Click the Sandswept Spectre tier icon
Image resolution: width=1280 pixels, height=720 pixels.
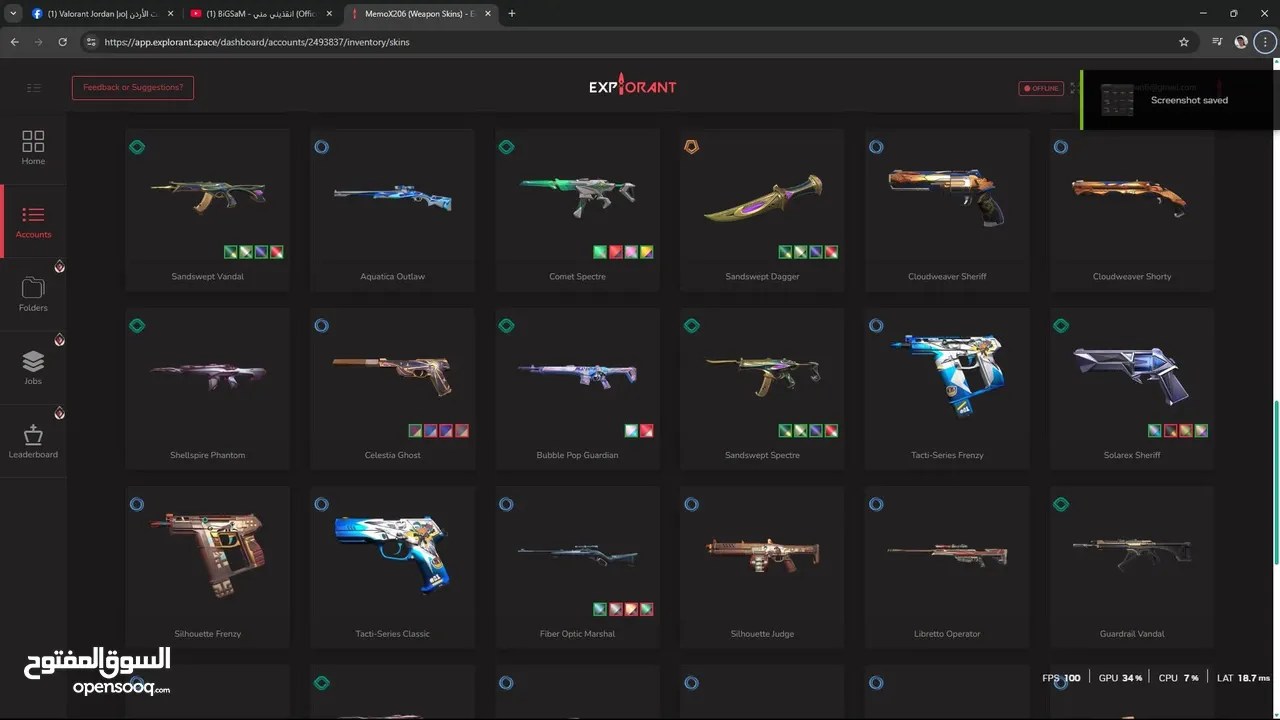point(691,326)
